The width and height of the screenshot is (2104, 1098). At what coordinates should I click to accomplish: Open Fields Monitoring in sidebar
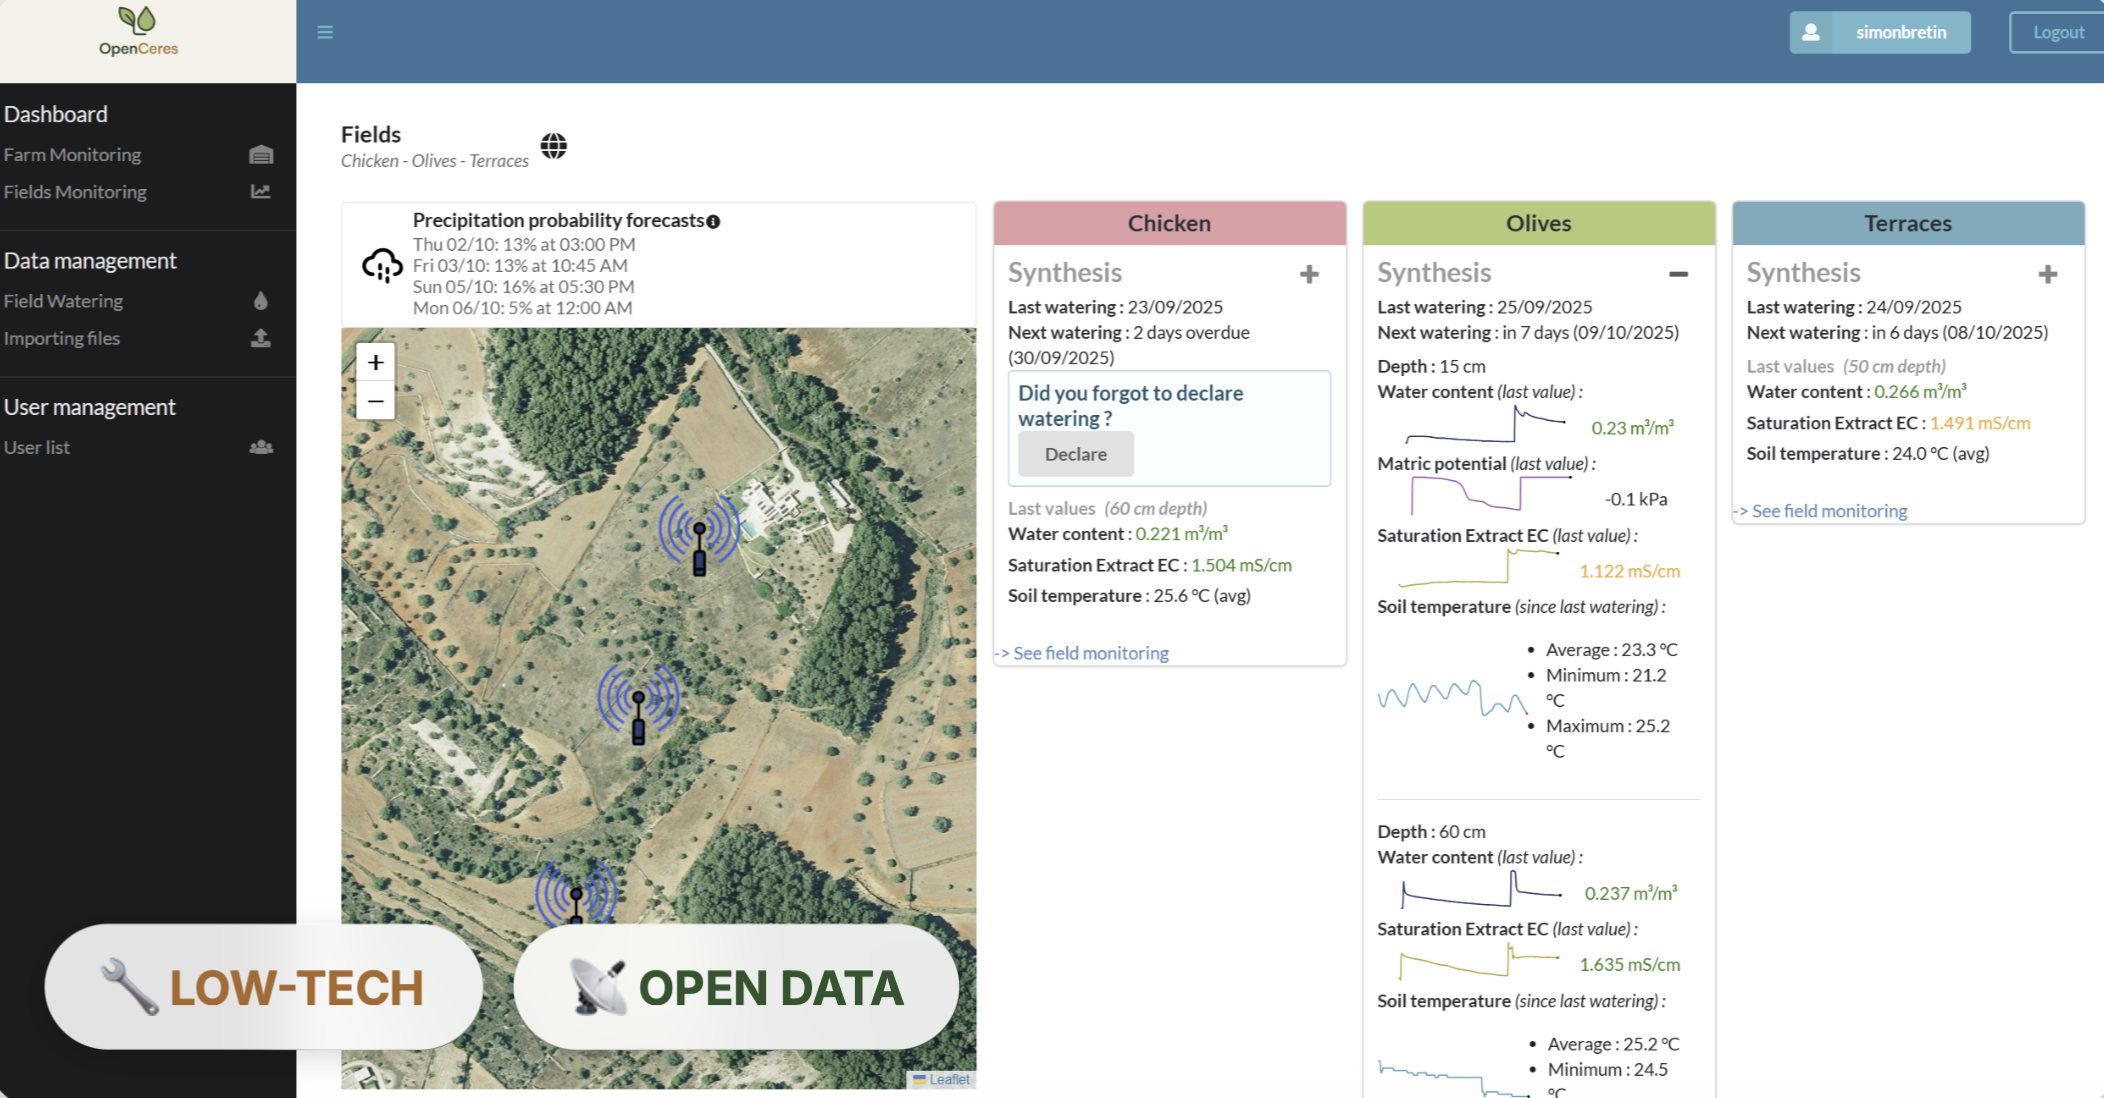75,192
